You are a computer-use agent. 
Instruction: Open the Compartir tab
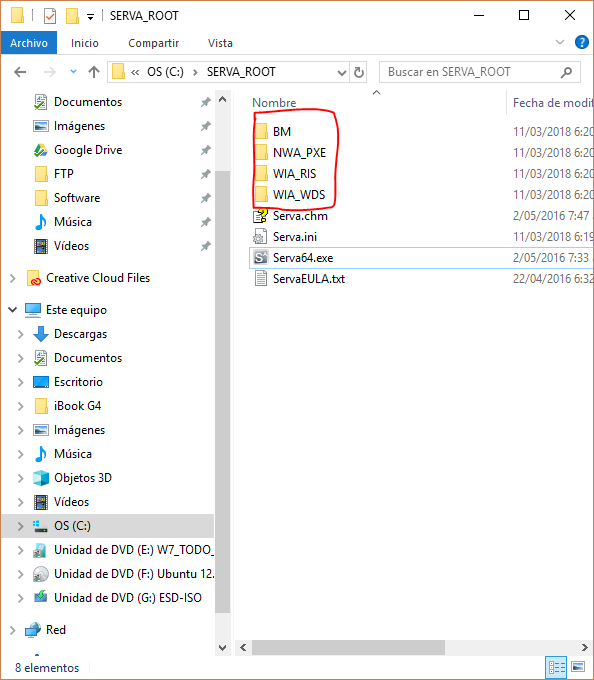coord(153,43)
